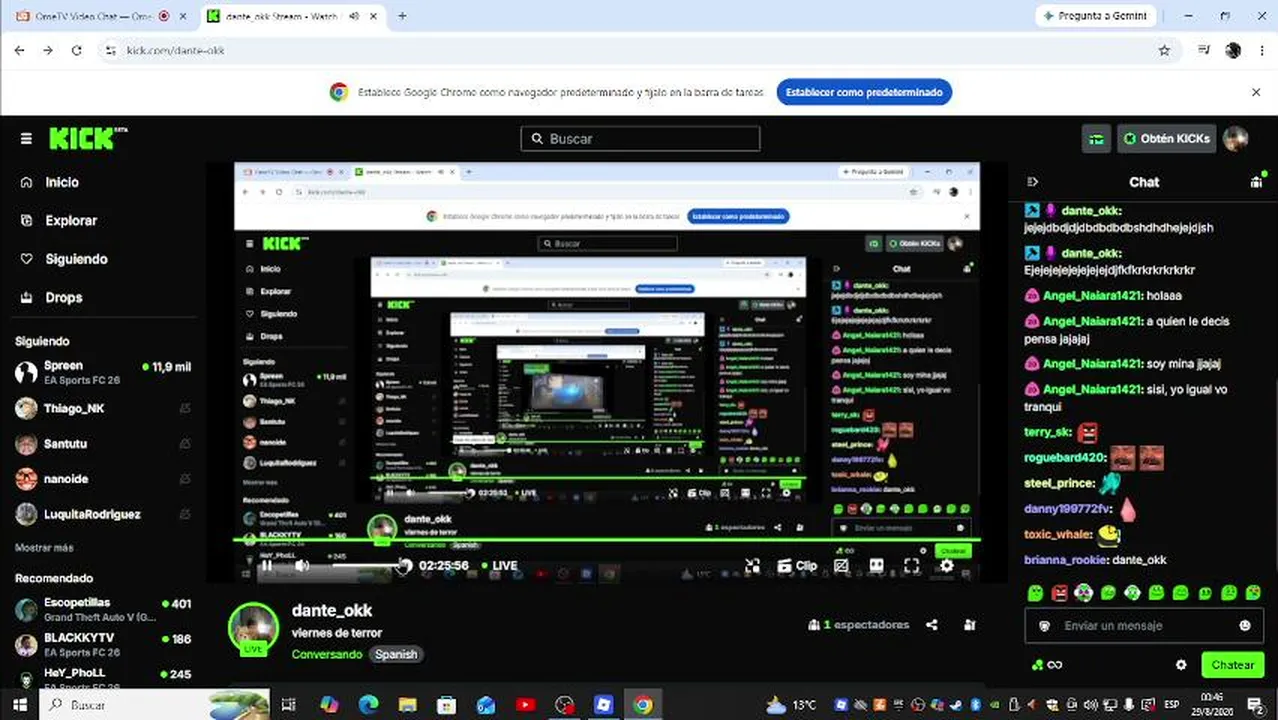Toggle notifications for LuquitaRodriguez
The height and width of the screenshot is (720, 1278).
pyautogui.click(x=185, y=514)
